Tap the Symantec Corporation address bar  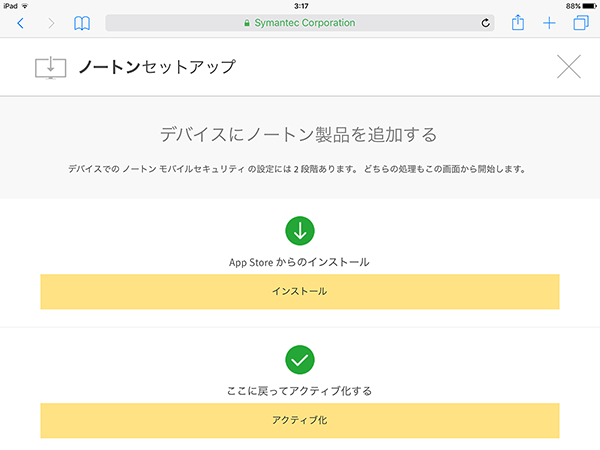[300, 23]
